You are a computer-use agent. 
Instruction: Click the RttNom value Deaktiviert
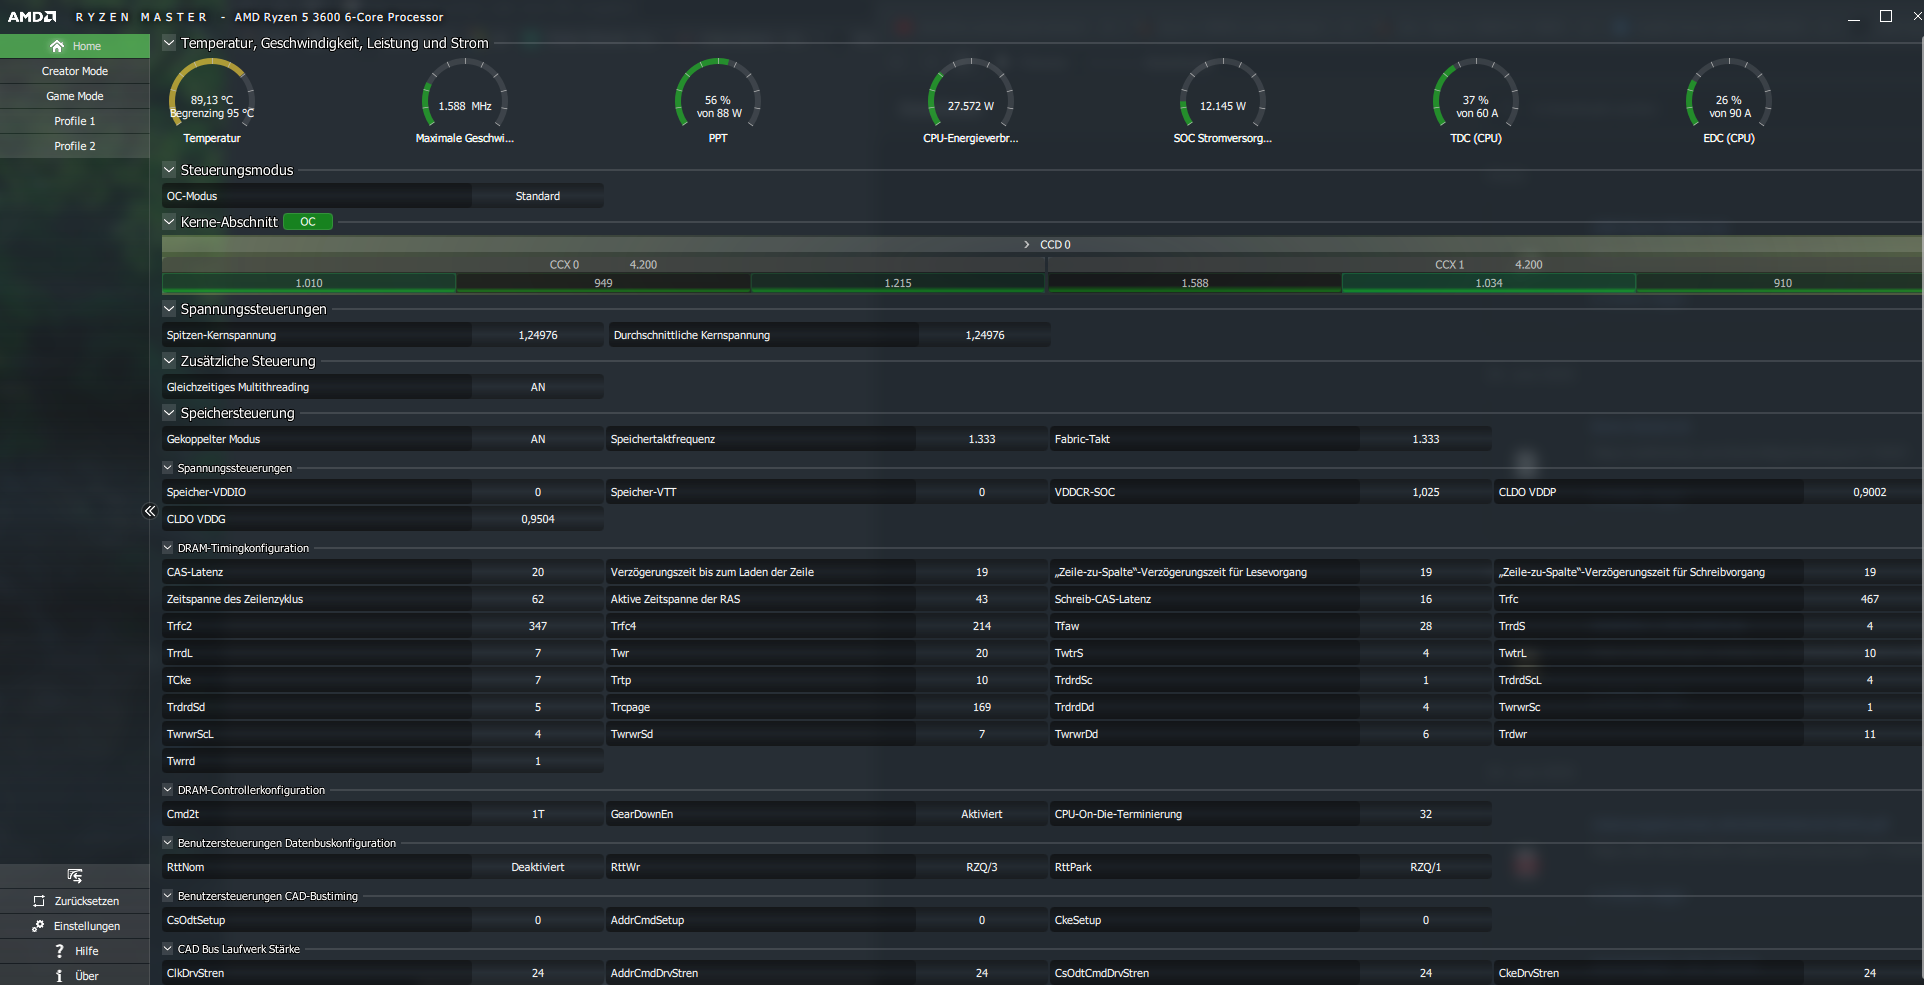(538, 867)
